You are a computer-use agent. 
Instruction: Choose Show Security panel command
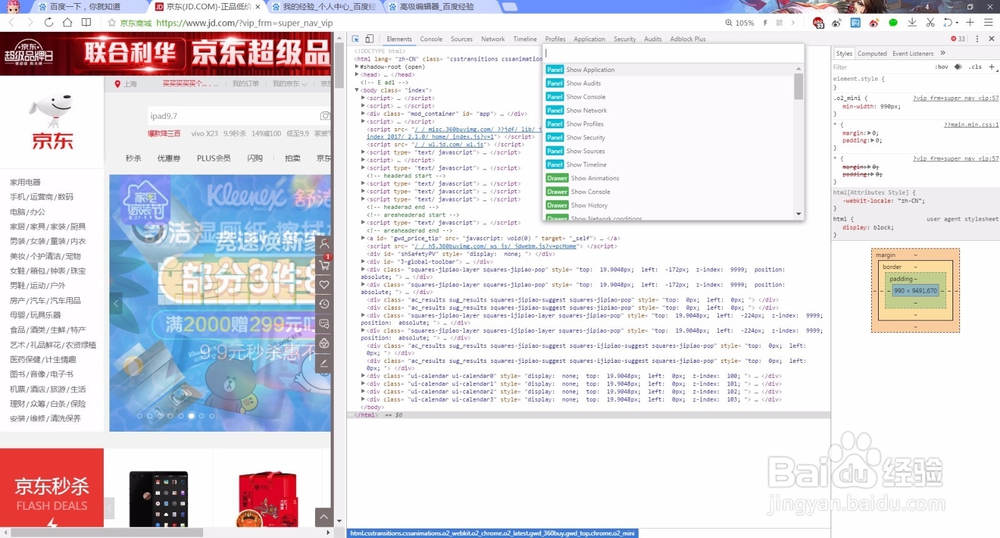pos(670,137)
